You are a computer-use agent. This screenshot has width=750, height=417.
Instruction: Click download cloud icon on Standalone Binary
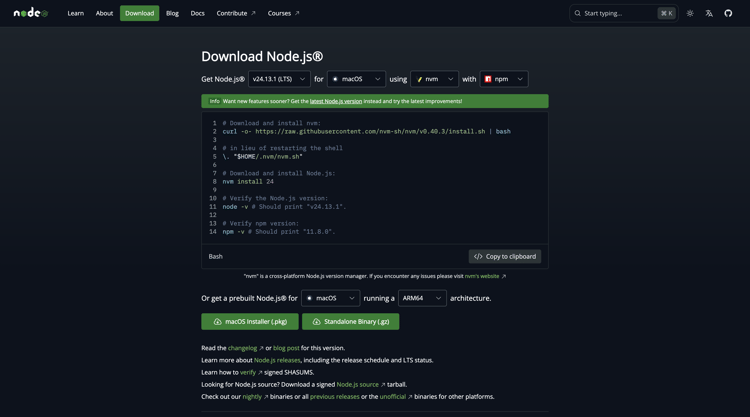coord(316,321)
